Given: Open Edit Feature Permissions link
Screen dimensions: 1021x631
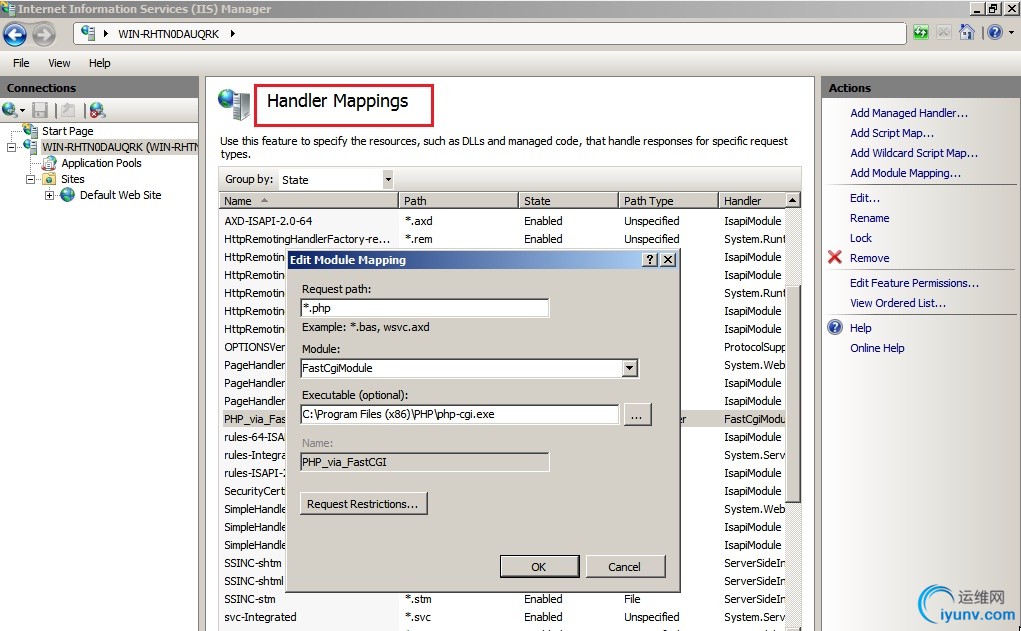Looking at the screenshot, I should tap(914, 283).
